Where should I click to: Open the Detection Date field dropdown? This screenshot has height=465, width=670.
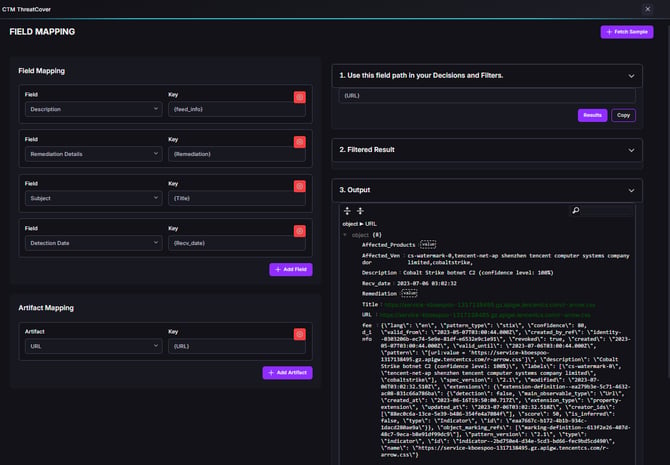(94, 243)
